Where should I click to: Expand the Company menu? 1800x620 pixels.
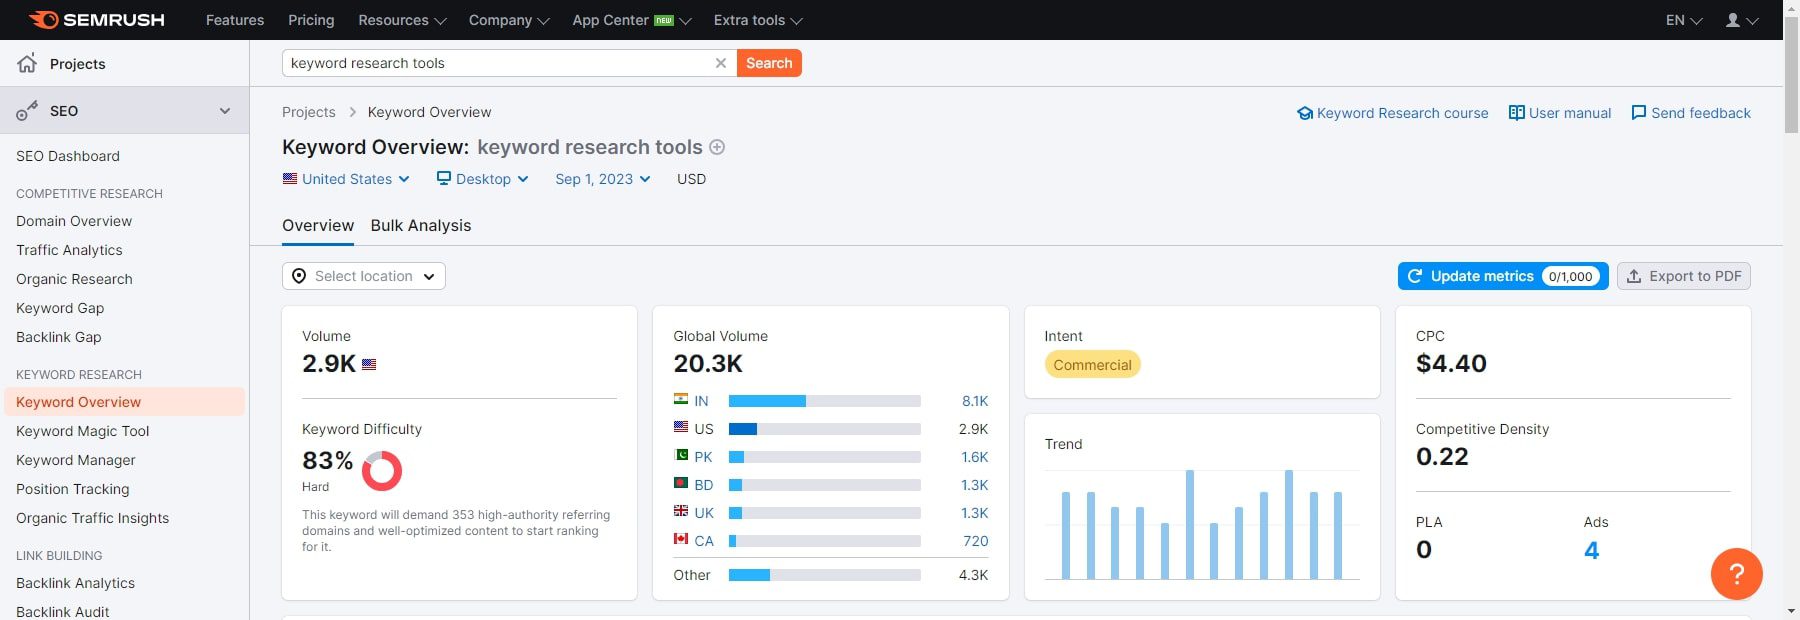pyautogui.click(x=509, y=20)
